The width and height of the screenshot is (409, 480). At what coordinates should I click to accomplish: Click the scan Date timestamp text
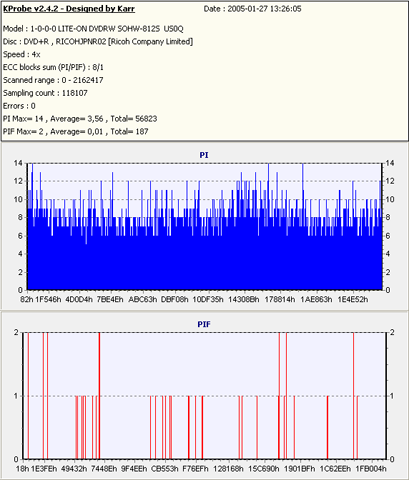point(252,9)
